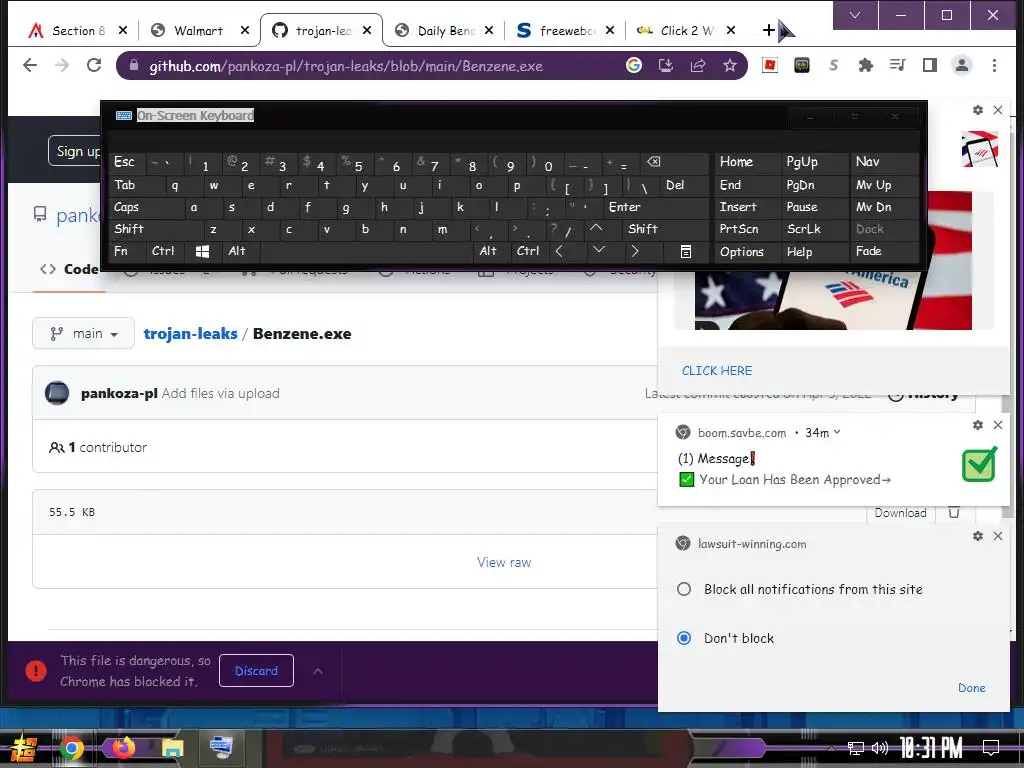
Task: Open the tab search dropdown arrow
Action: pos(855,15)
